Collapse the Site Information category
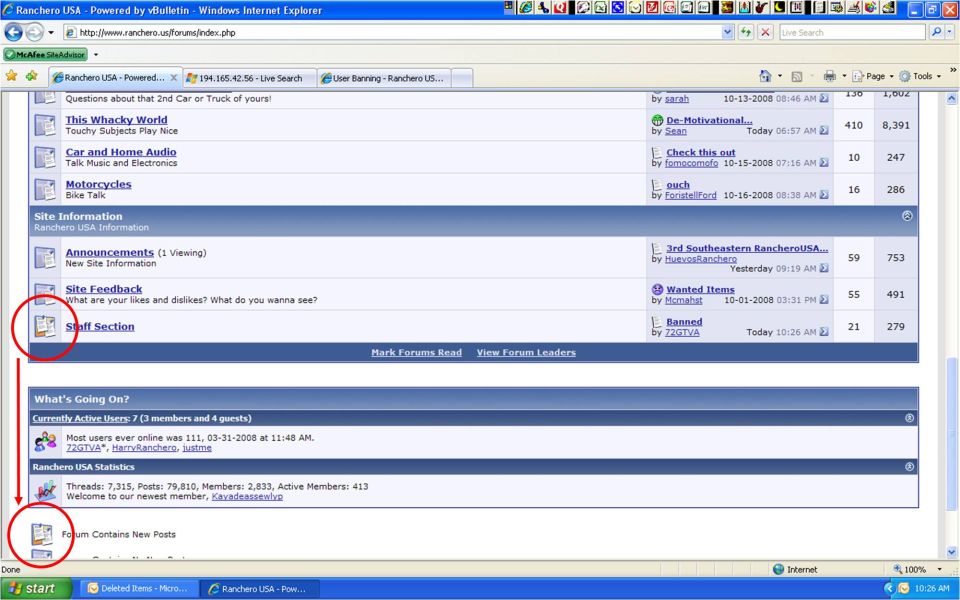The height and width of the screenshot is (600, 960). [x=907, y=216]
